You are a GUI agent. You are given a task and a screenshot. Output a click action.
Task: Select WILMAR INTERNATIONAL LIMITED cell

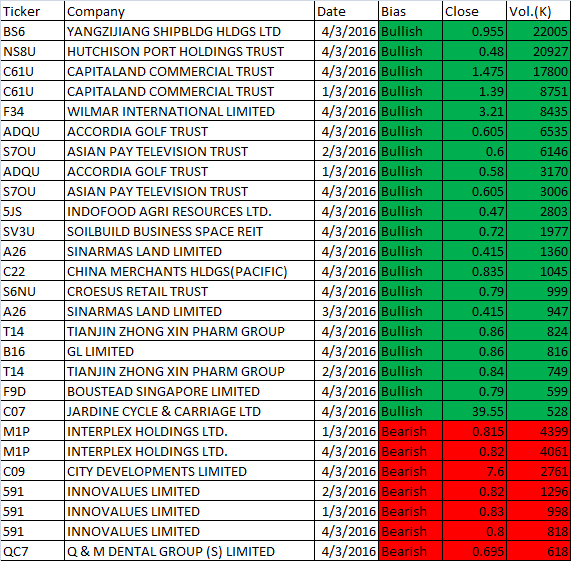point(189,111)
